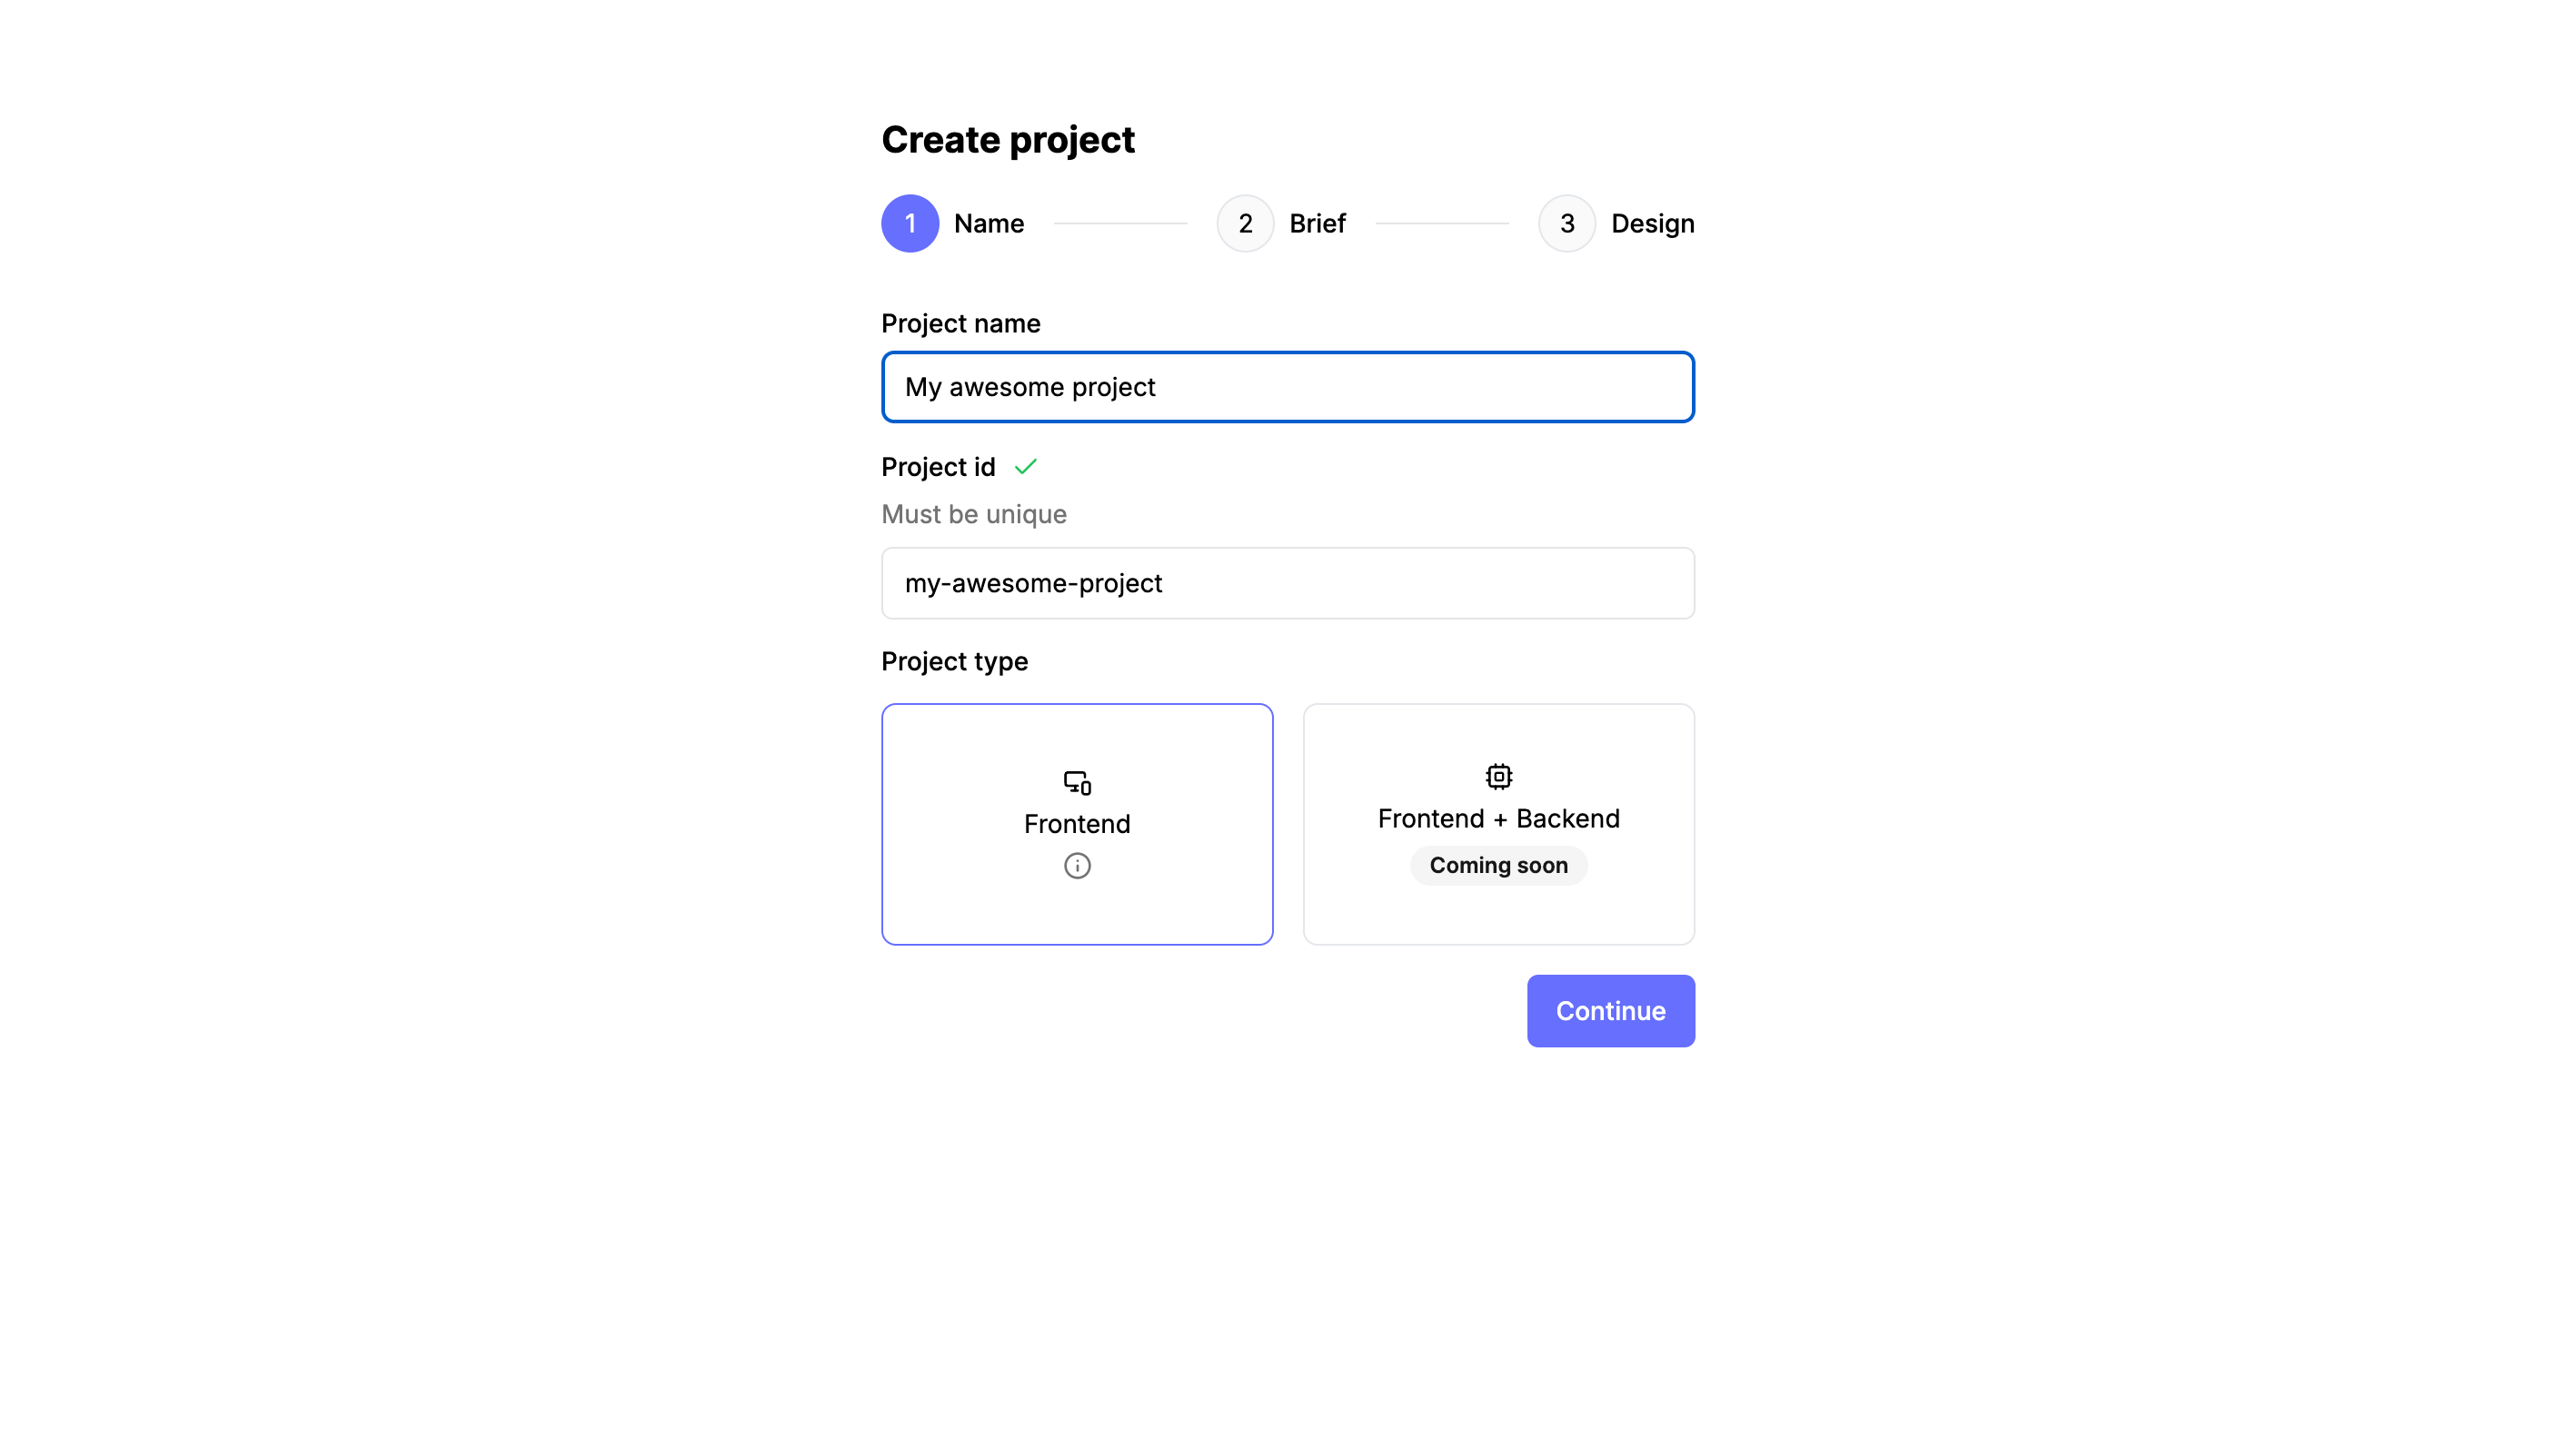
Task: Click the Create project heading
Action: (1008, 139)
